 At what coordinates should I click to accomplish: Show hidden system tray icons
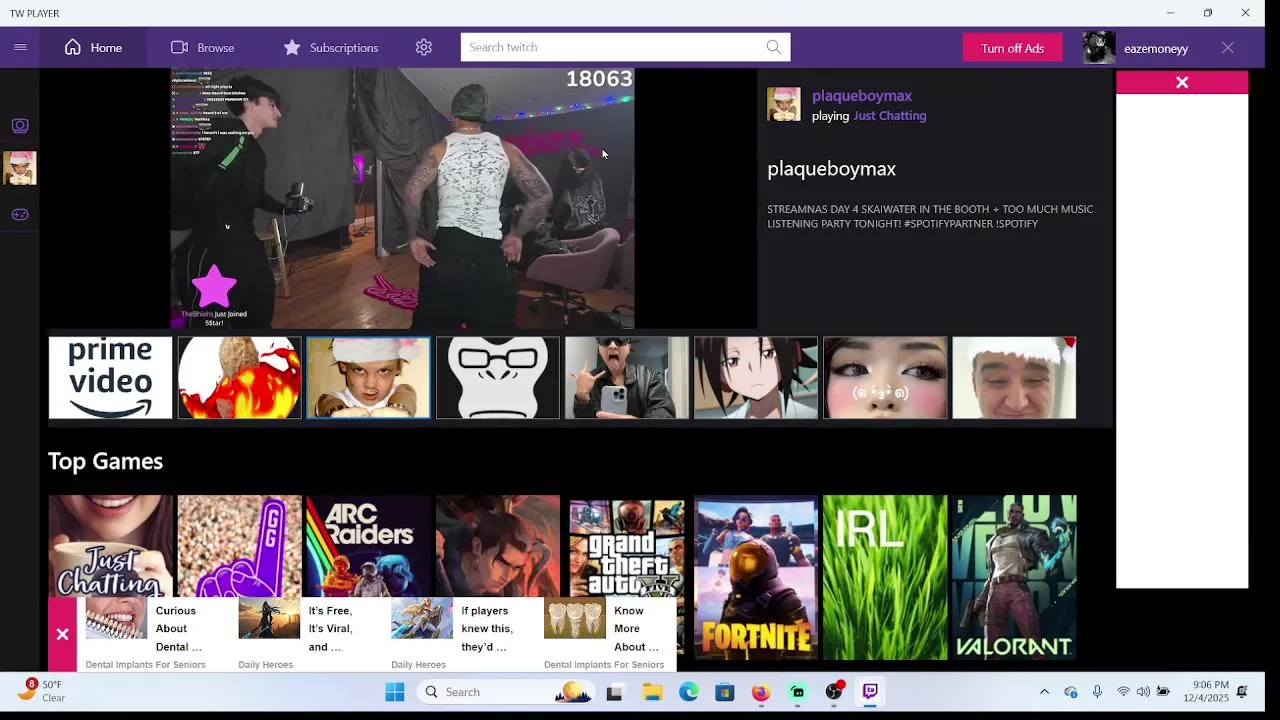click(1044, 692)
